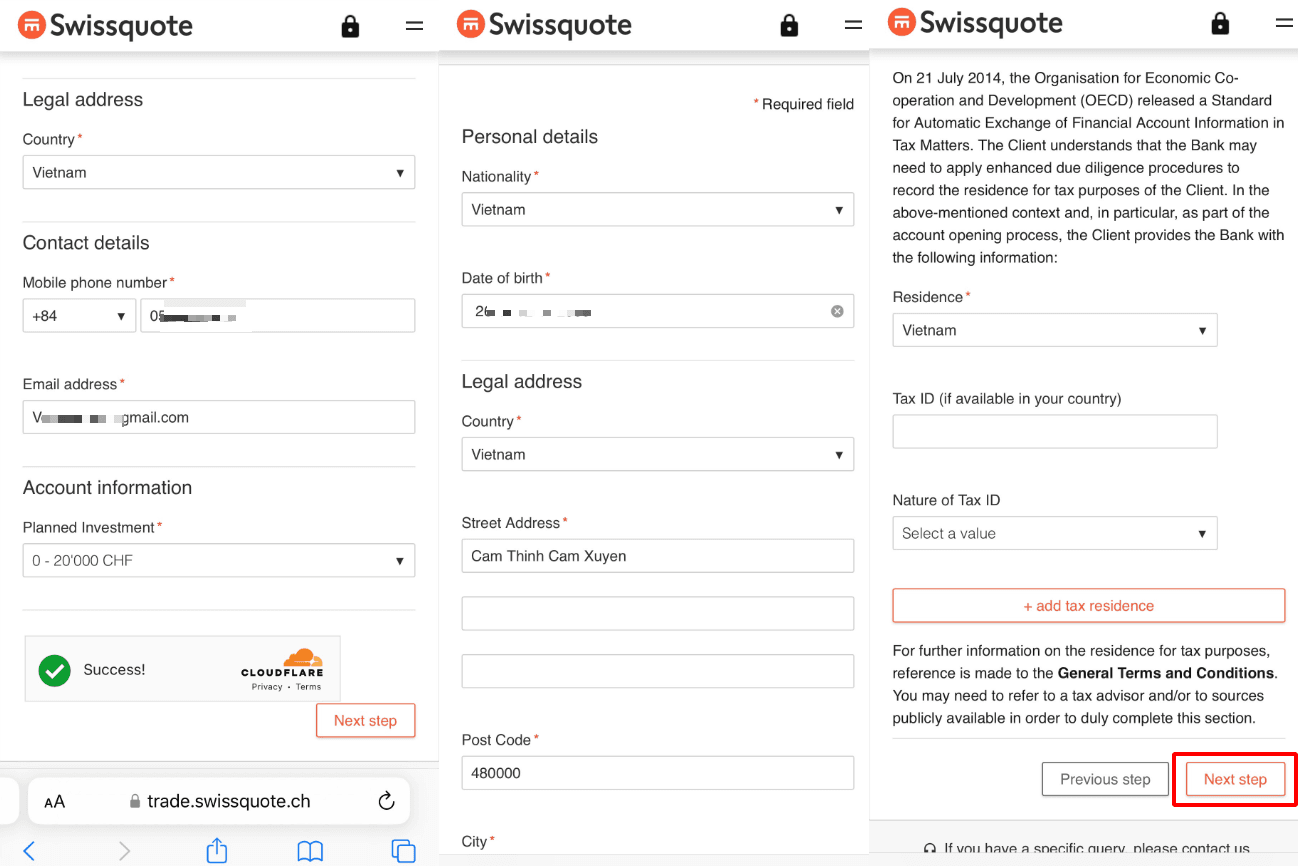This screenshot has height=866, width=1298.
Task: Clear the Date of birth field
Action: (x=837, y=311)
